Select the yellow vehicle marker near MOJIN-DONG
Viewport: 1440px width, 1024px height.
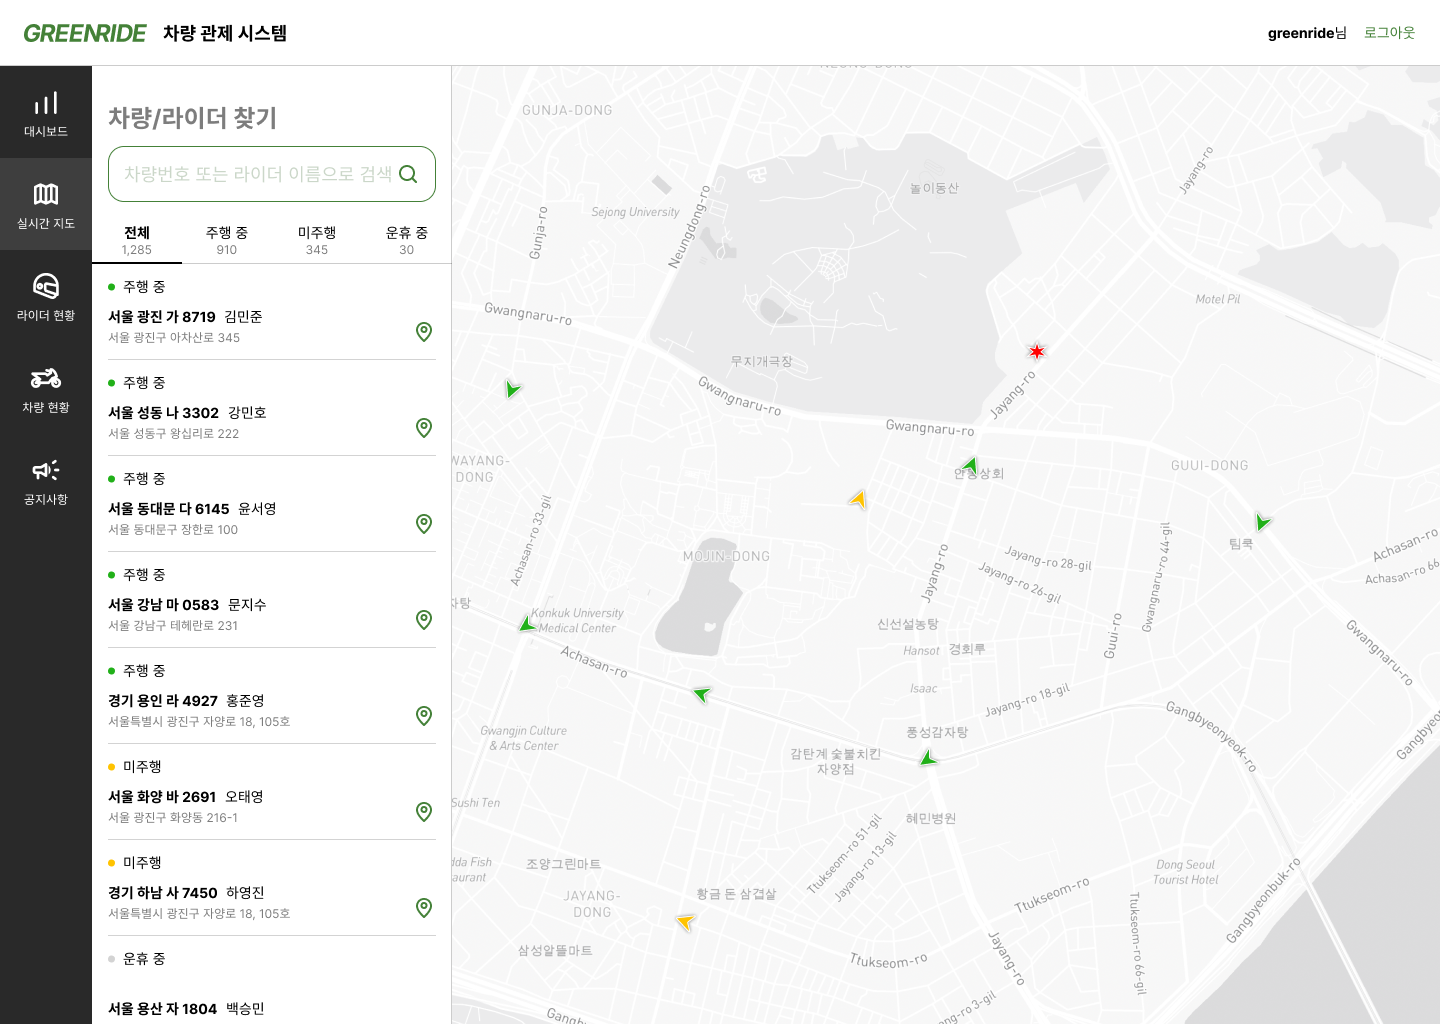tap(858, 498)
